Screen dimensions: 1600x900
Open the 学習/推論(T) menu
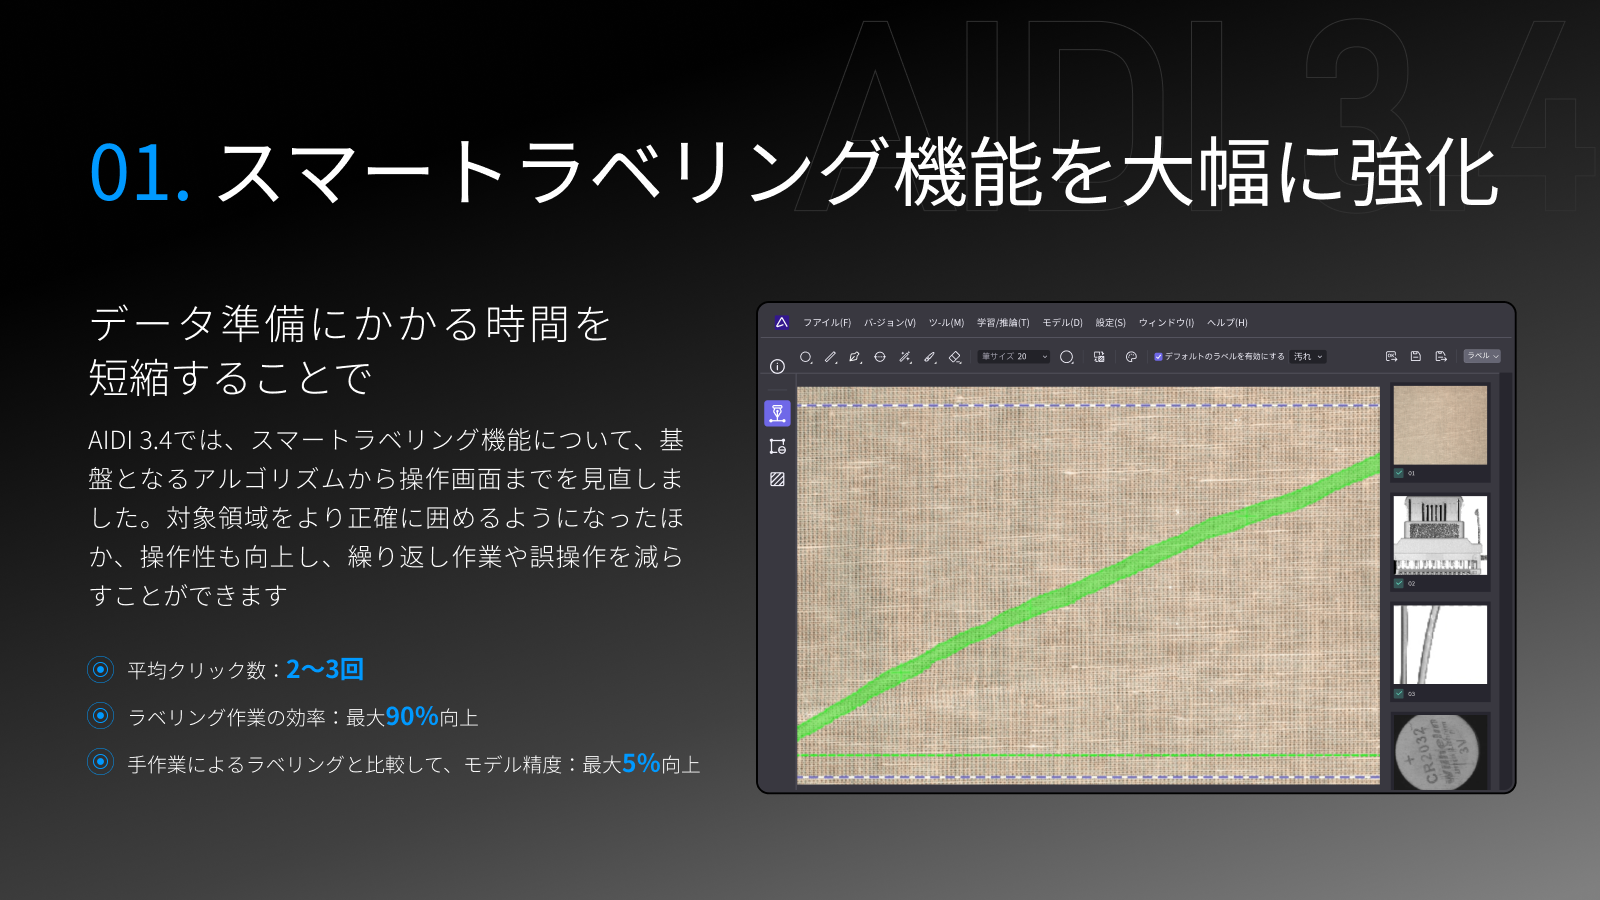click(x=1003, y=323)
